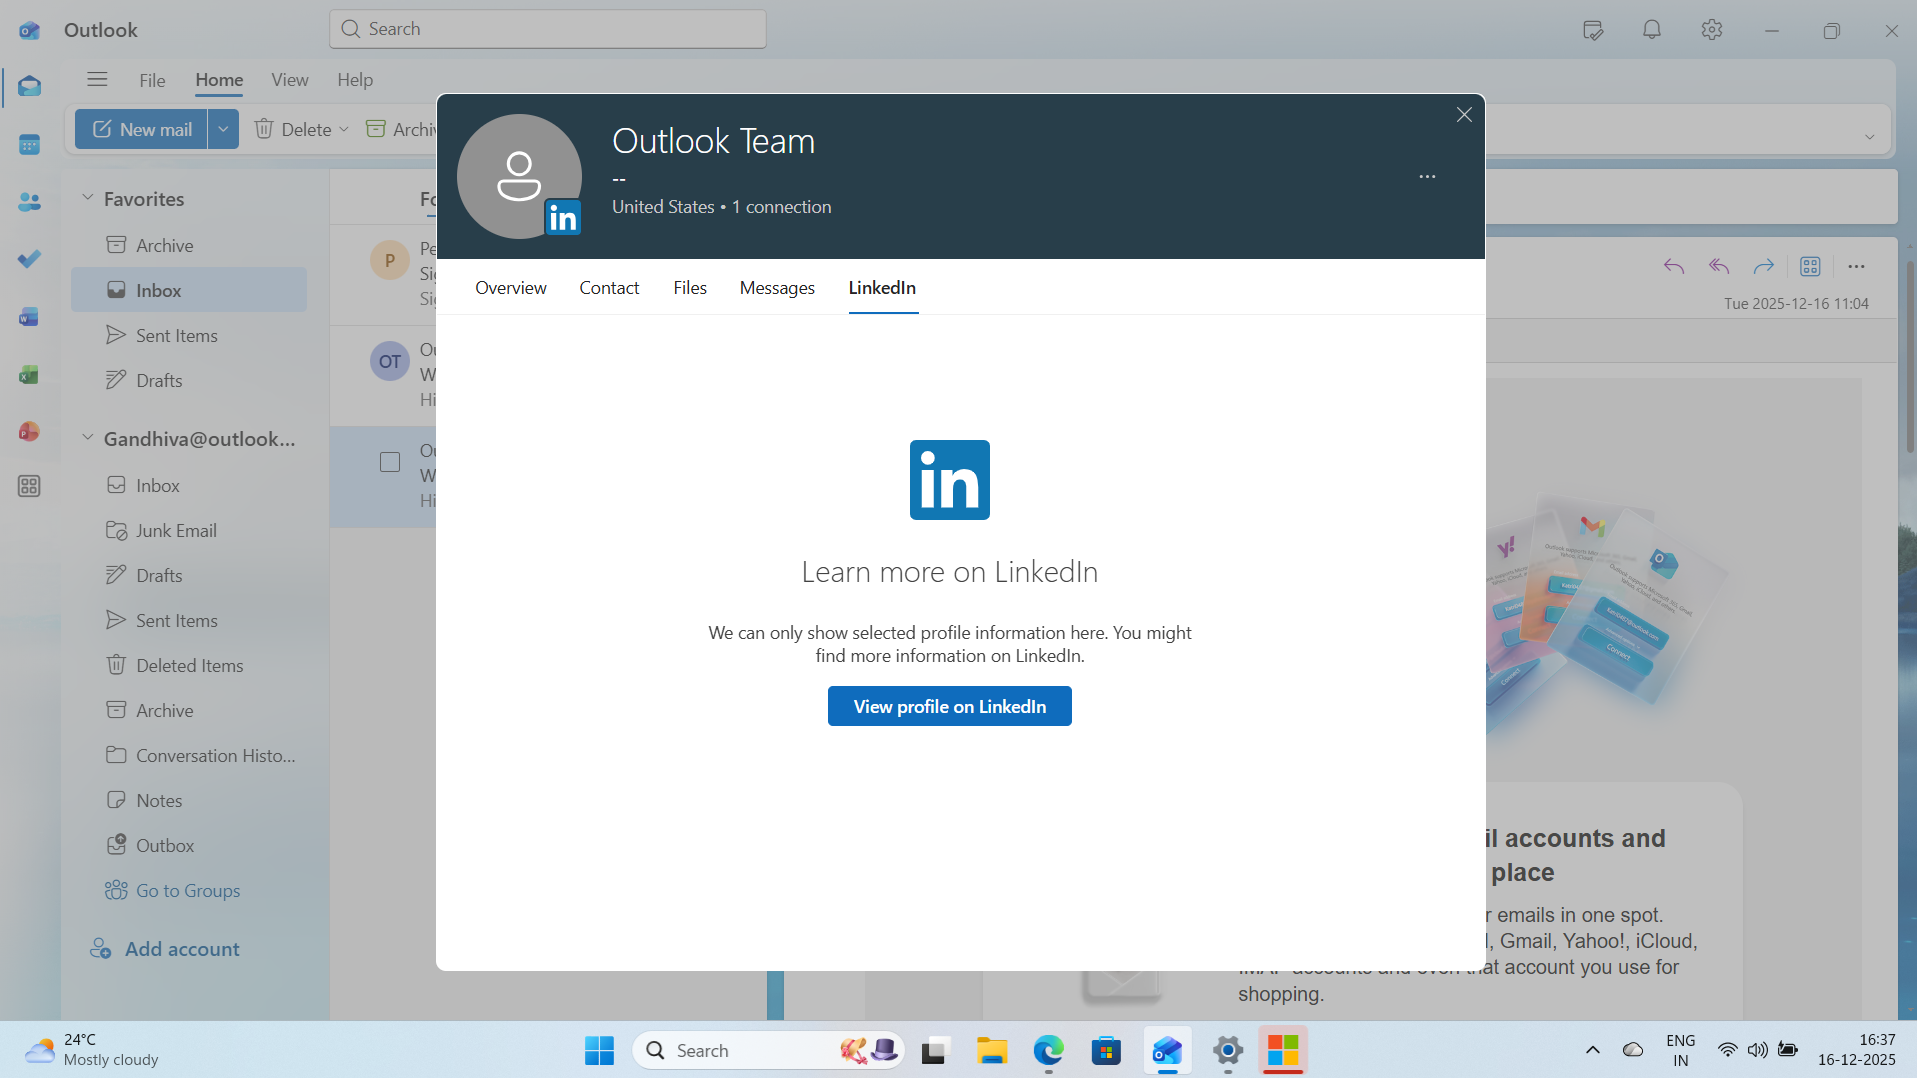Open Windows Start menu

click(599, 1051)
